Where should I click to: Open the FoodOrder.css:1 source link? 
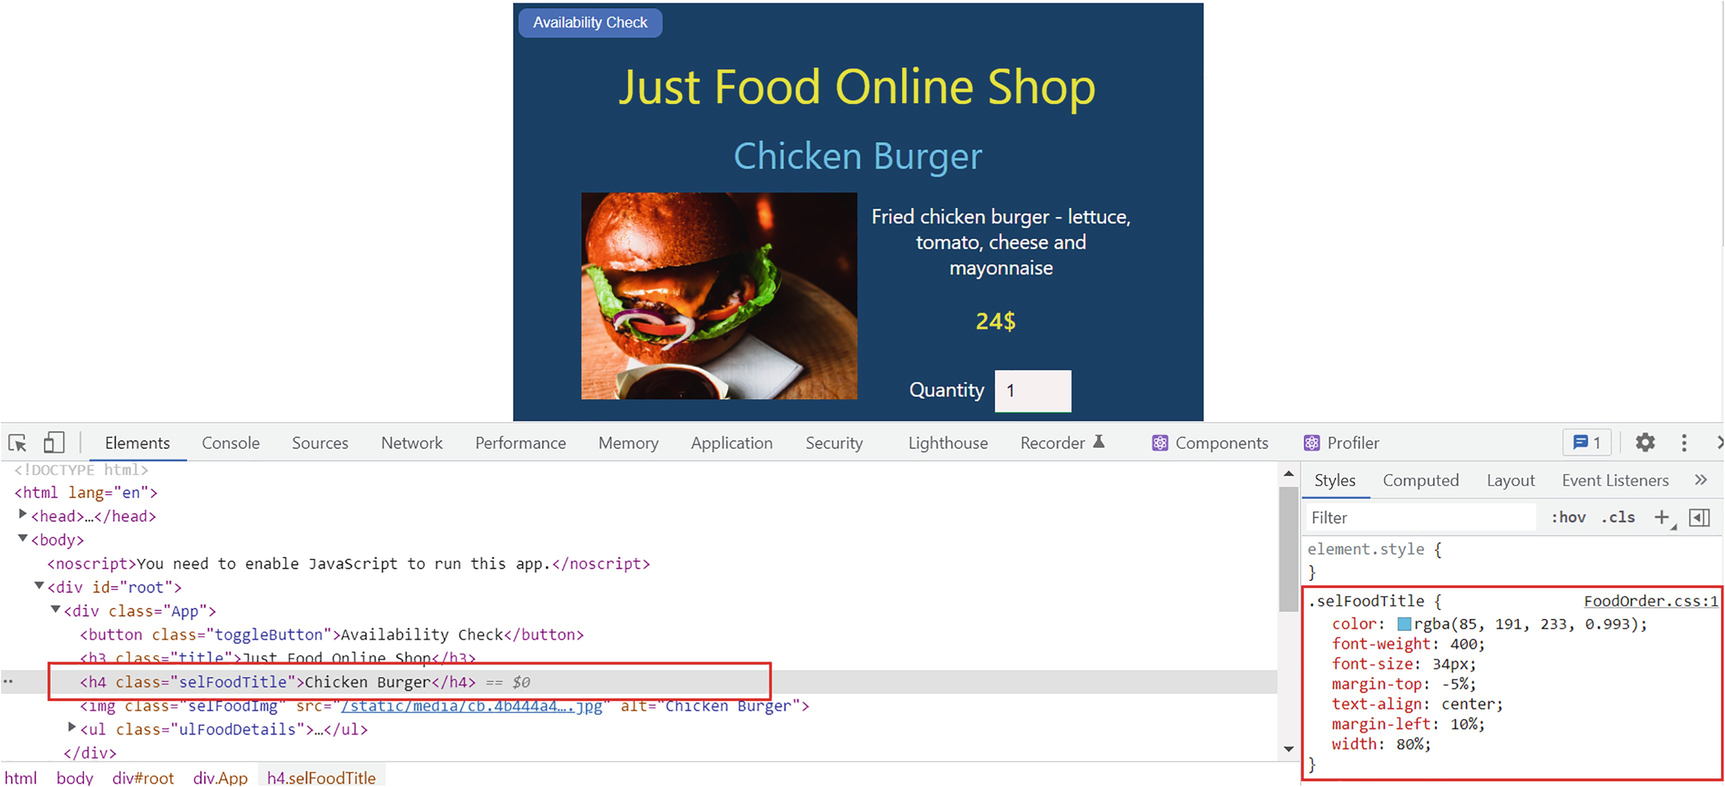(1650, 601)
